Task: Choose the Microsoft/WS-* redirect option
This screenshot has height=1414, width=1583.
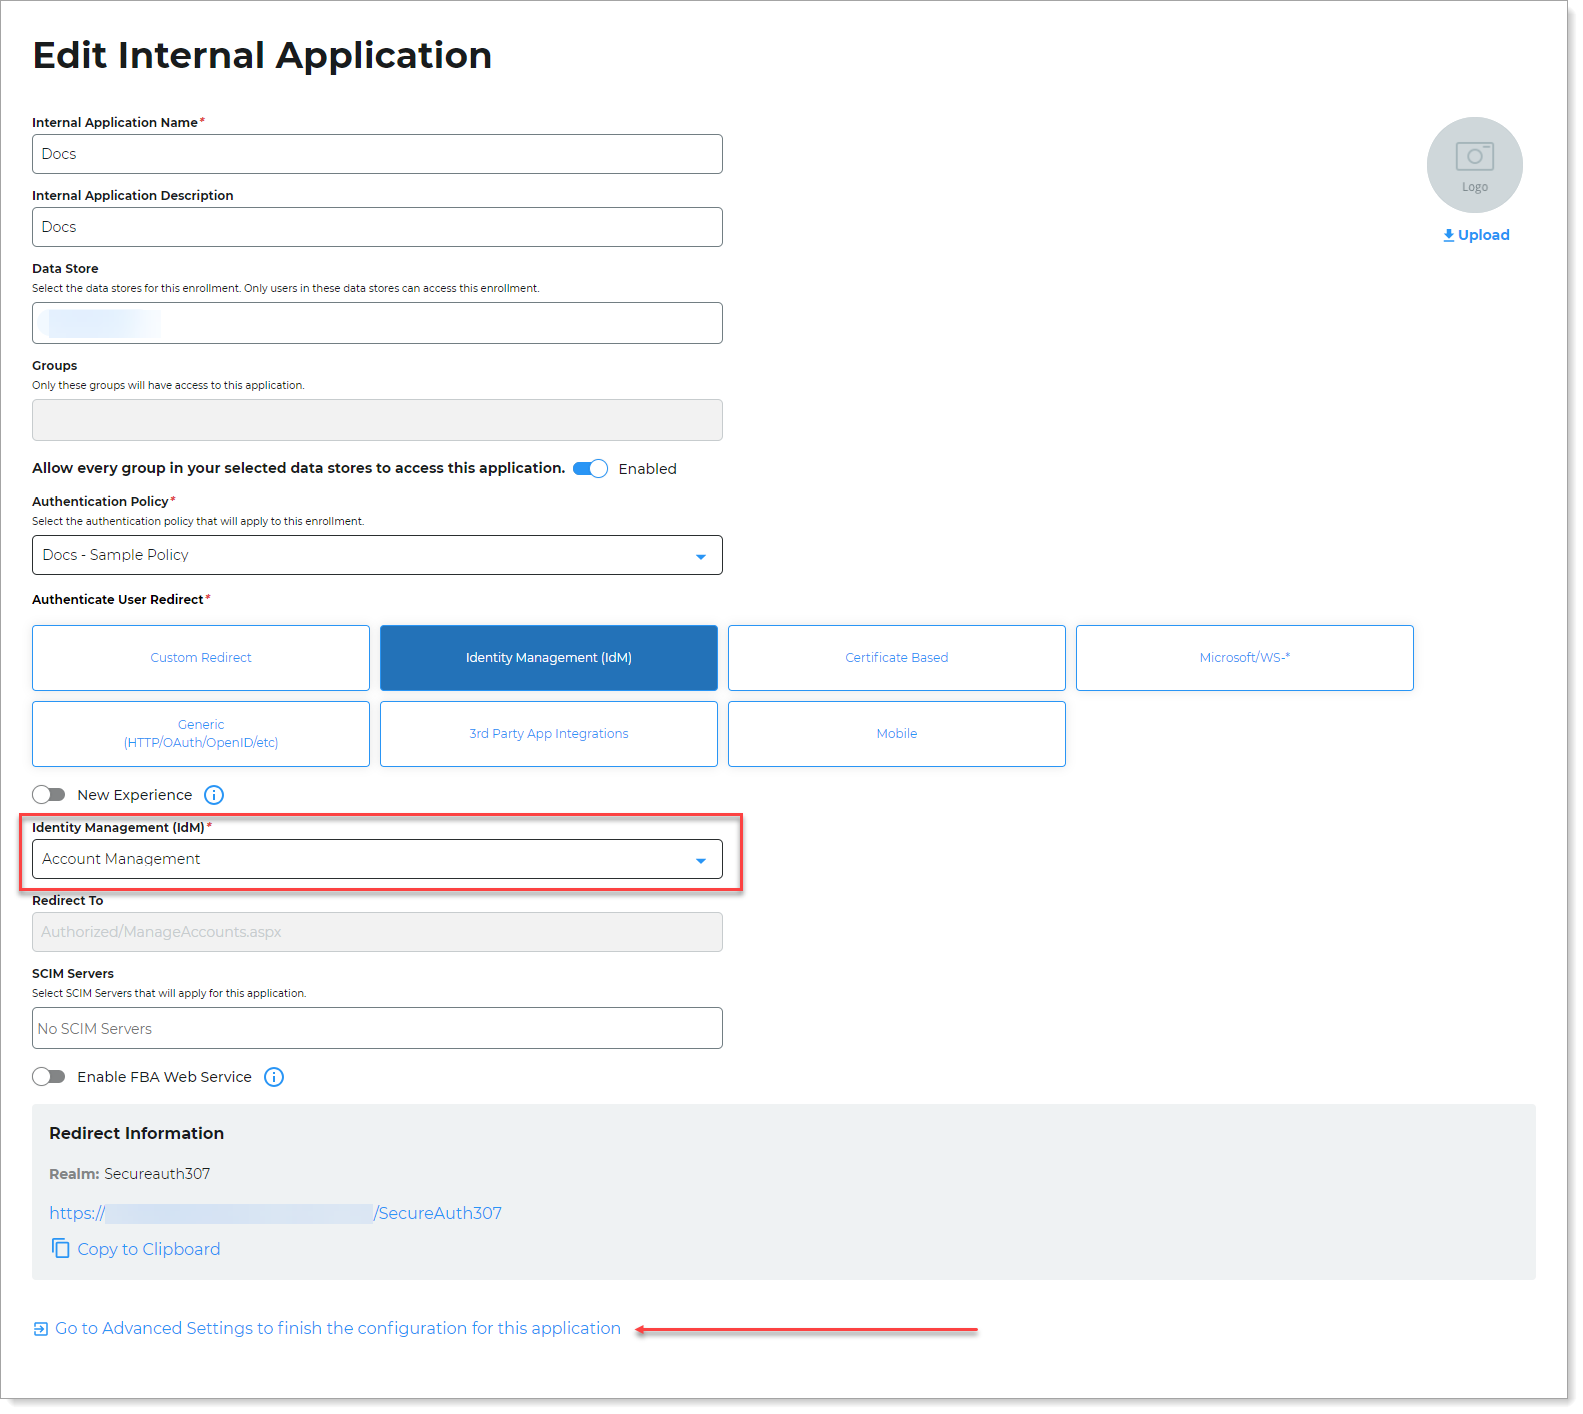Action: [1244, 658]
